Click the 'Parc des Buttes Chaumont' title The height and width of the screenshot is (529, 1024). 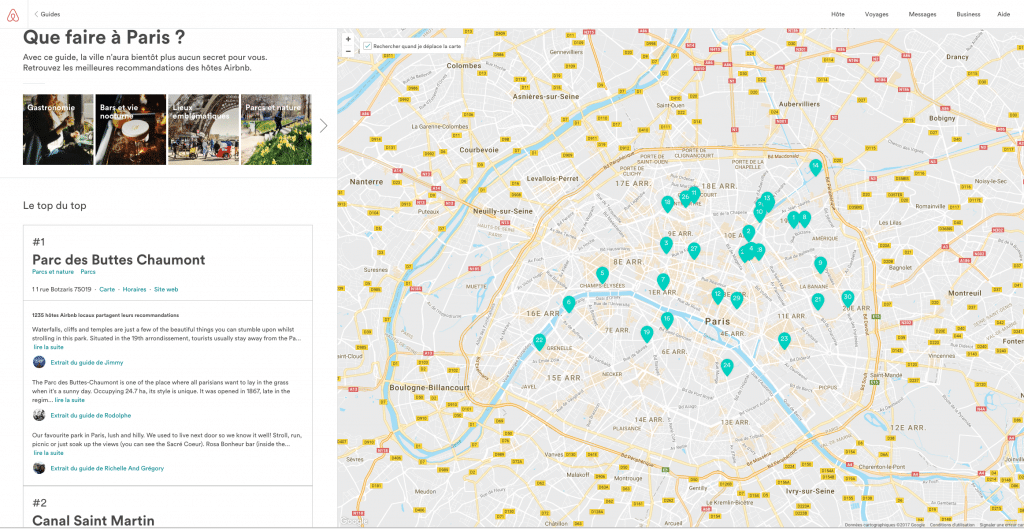[118, 259]
